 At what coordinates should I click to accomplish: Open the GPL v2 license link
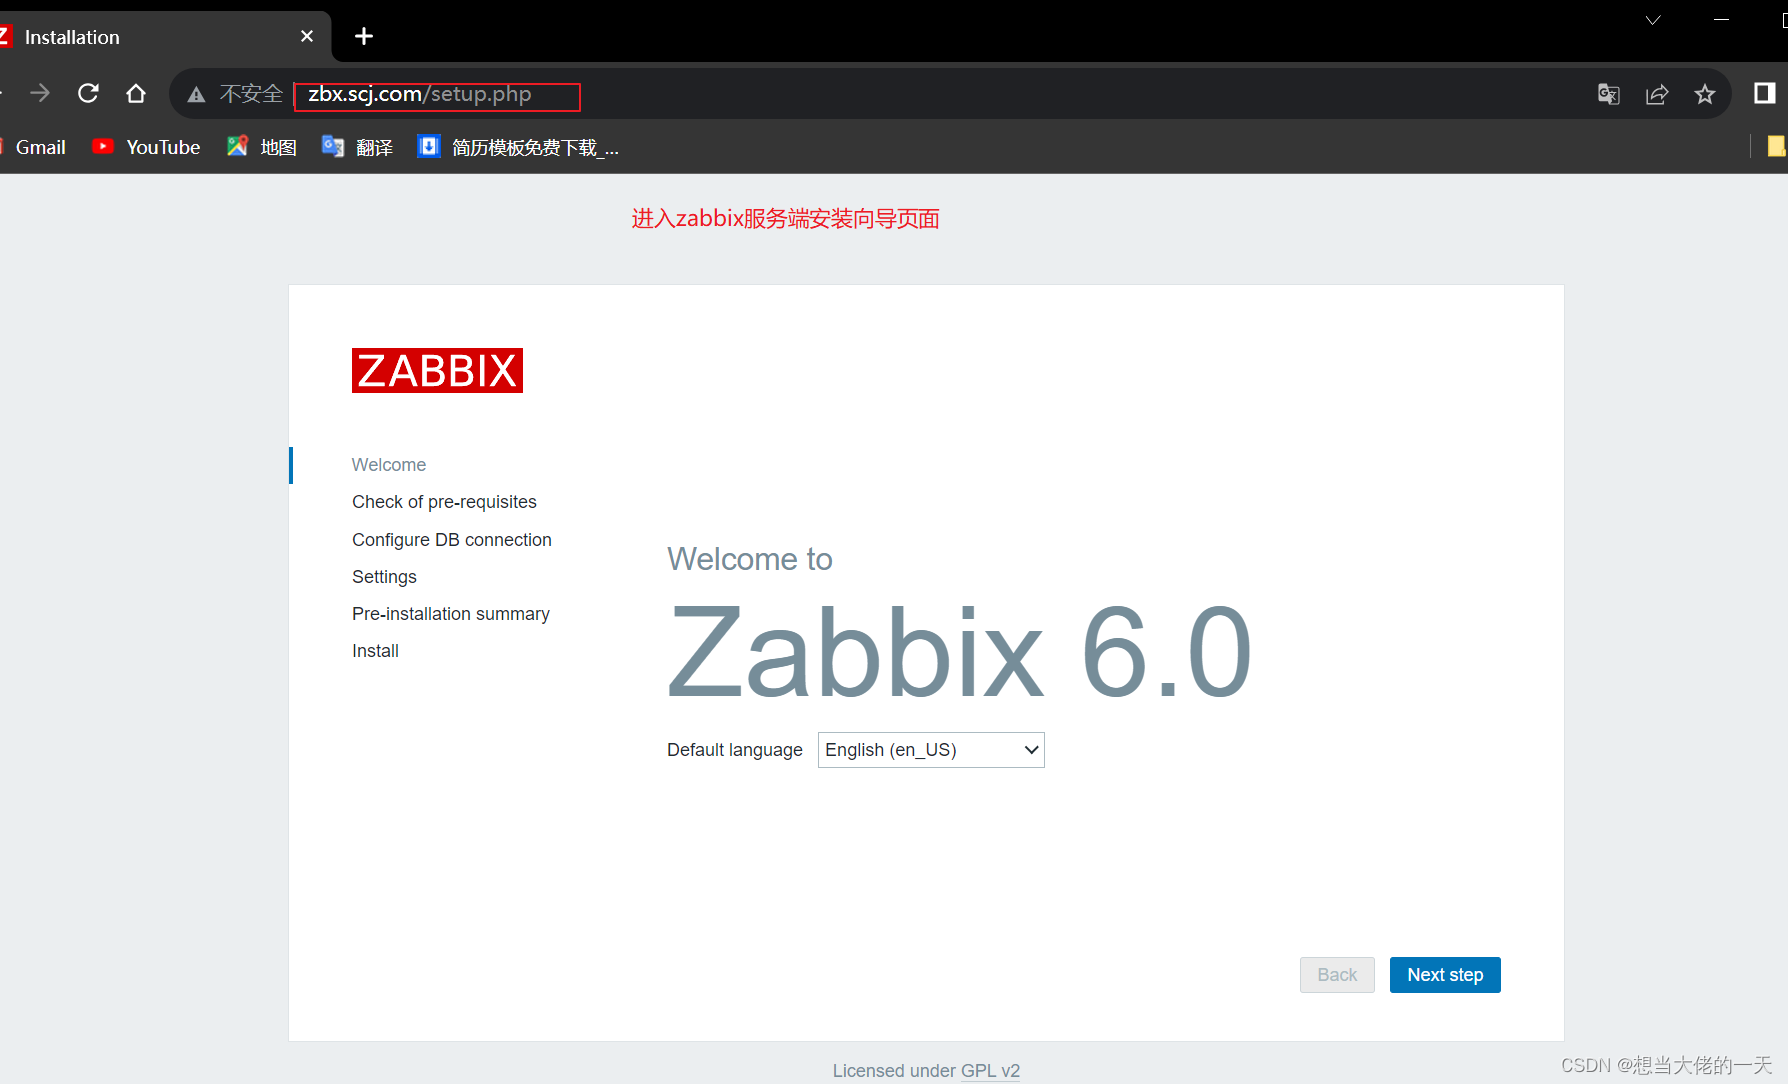[x=990, y=1070]
